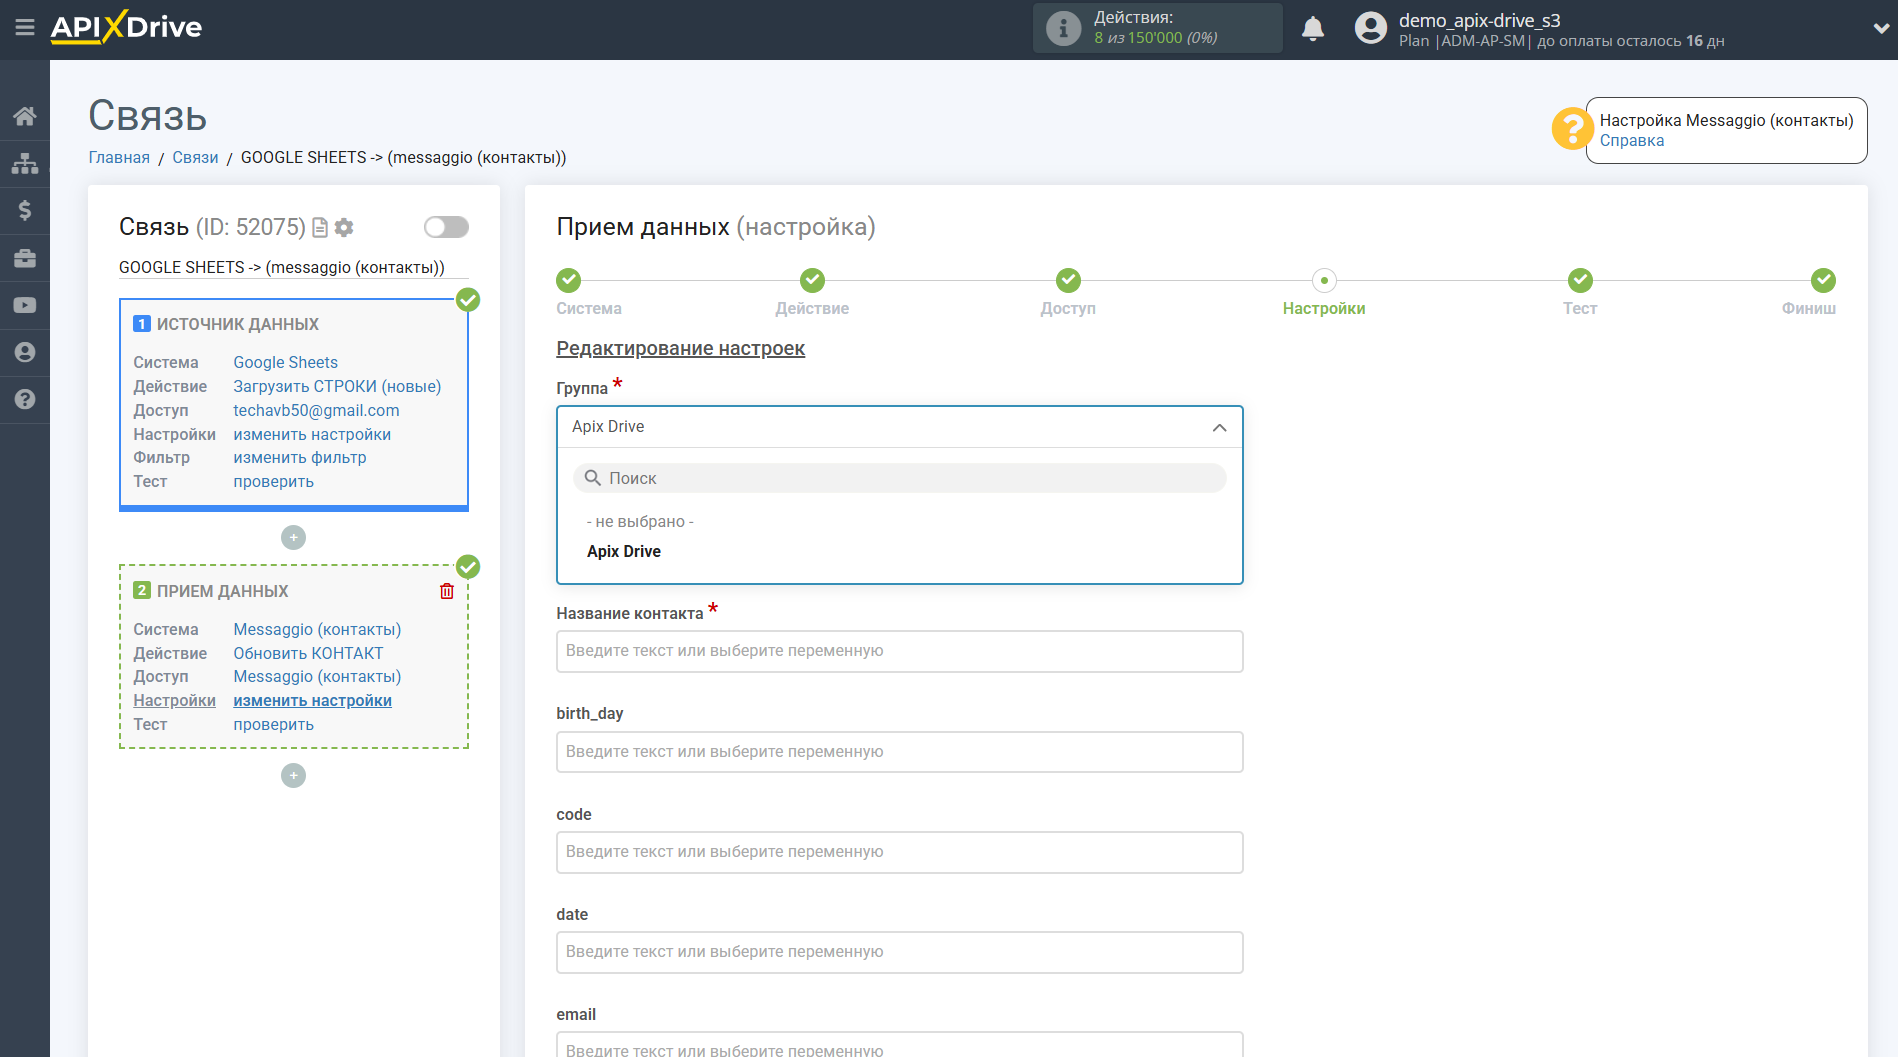
Task: Click the dollar billing icon in the sidebar
Action: click(x=24, y=210)
